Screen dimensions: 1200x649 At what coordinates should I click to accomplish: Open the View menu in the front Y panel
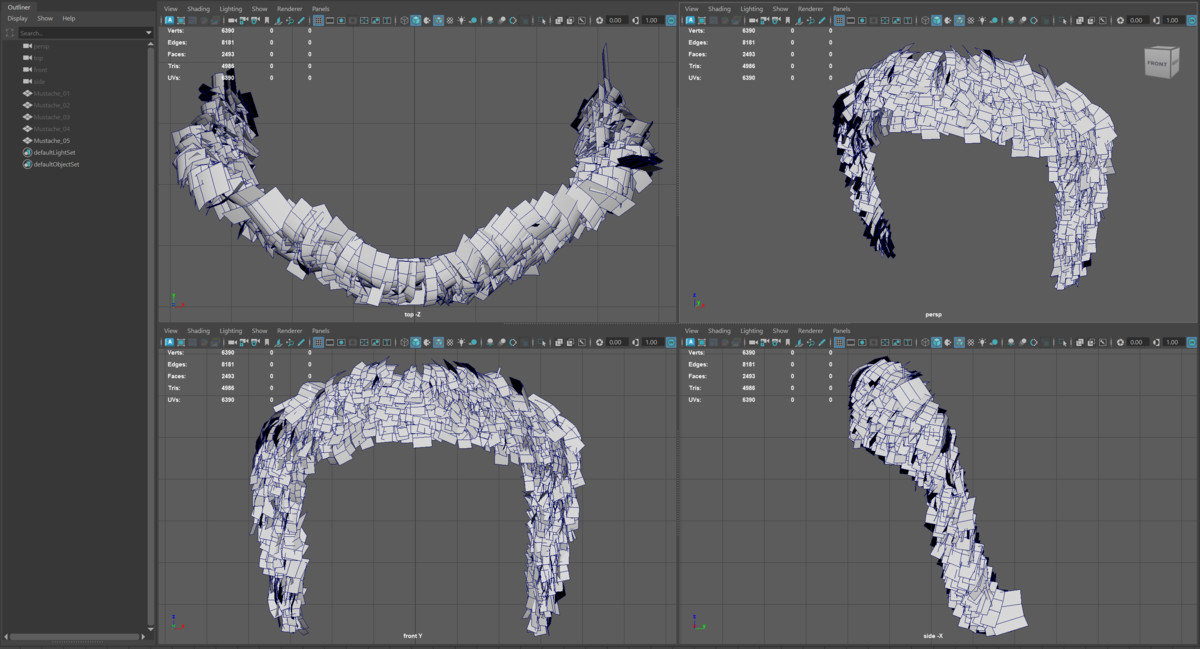coord(171,331)
